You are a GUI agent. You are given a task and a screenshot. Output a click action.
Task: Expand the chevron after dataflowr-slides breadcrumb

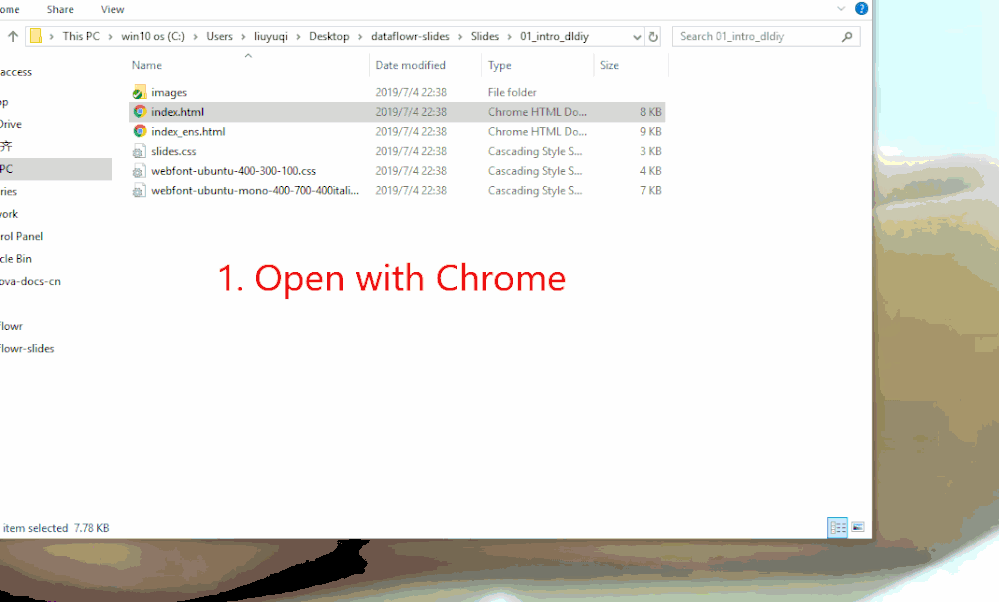460,37
